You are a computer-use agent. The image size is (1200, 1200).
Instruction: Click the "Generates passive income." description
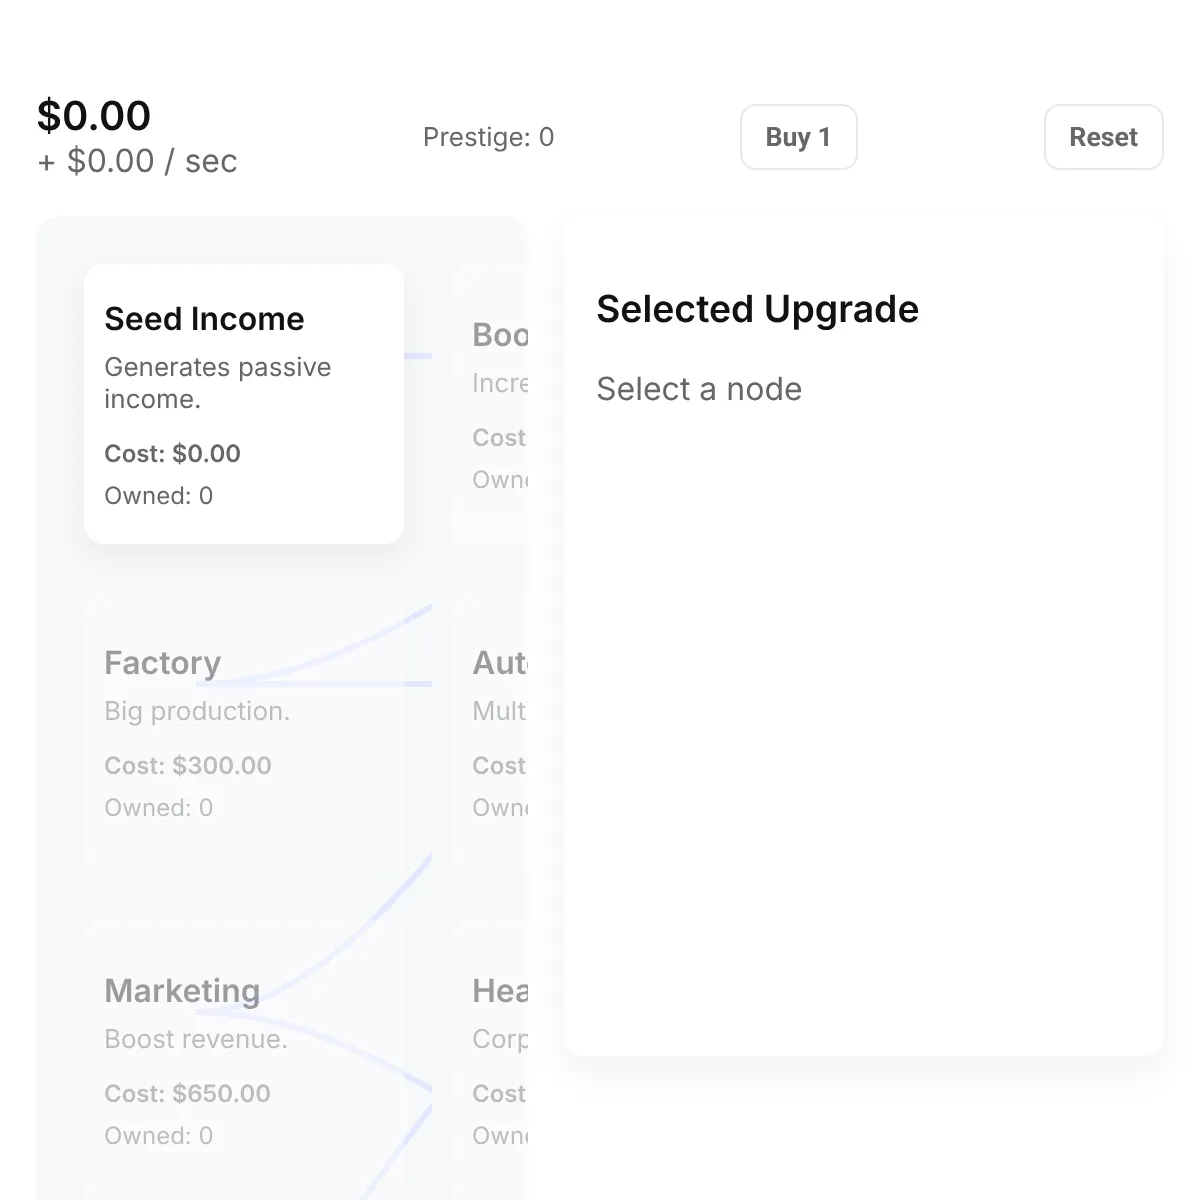(217, 383)
